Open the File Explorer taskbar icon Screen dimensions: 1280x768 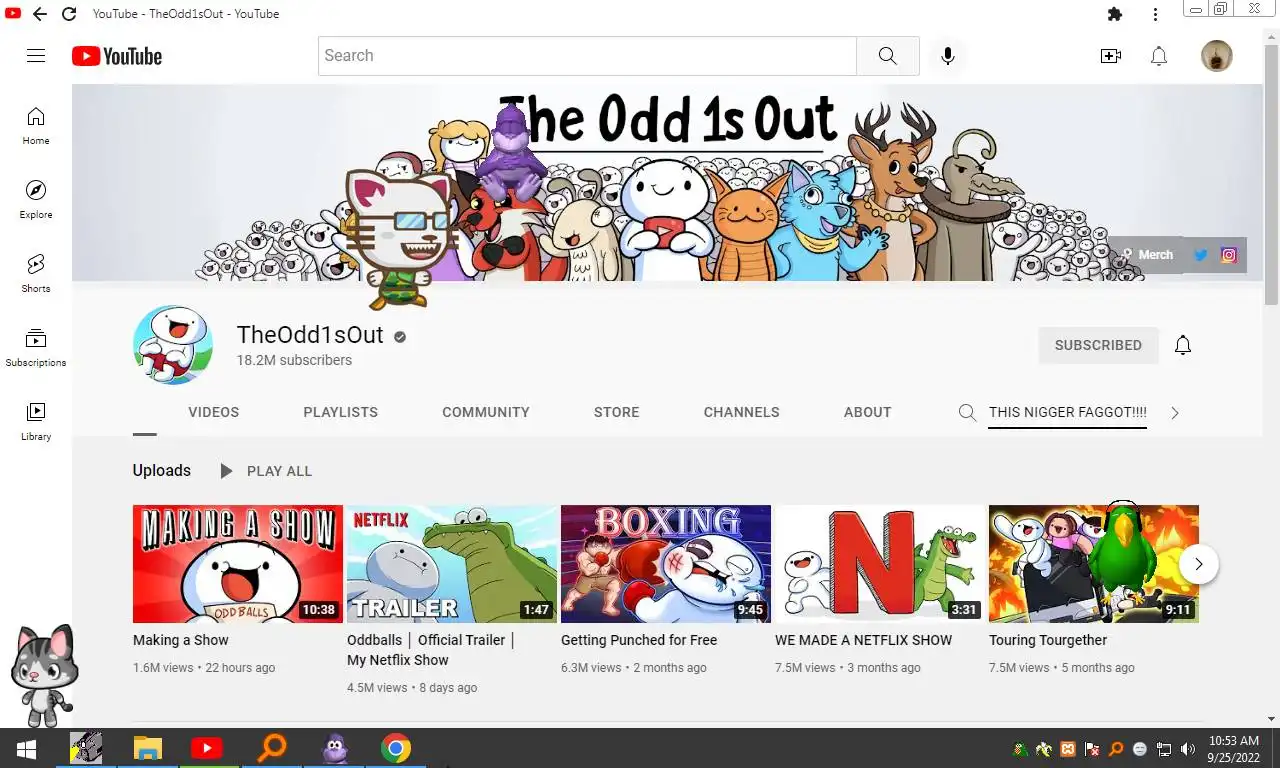[x=147, y=748]
